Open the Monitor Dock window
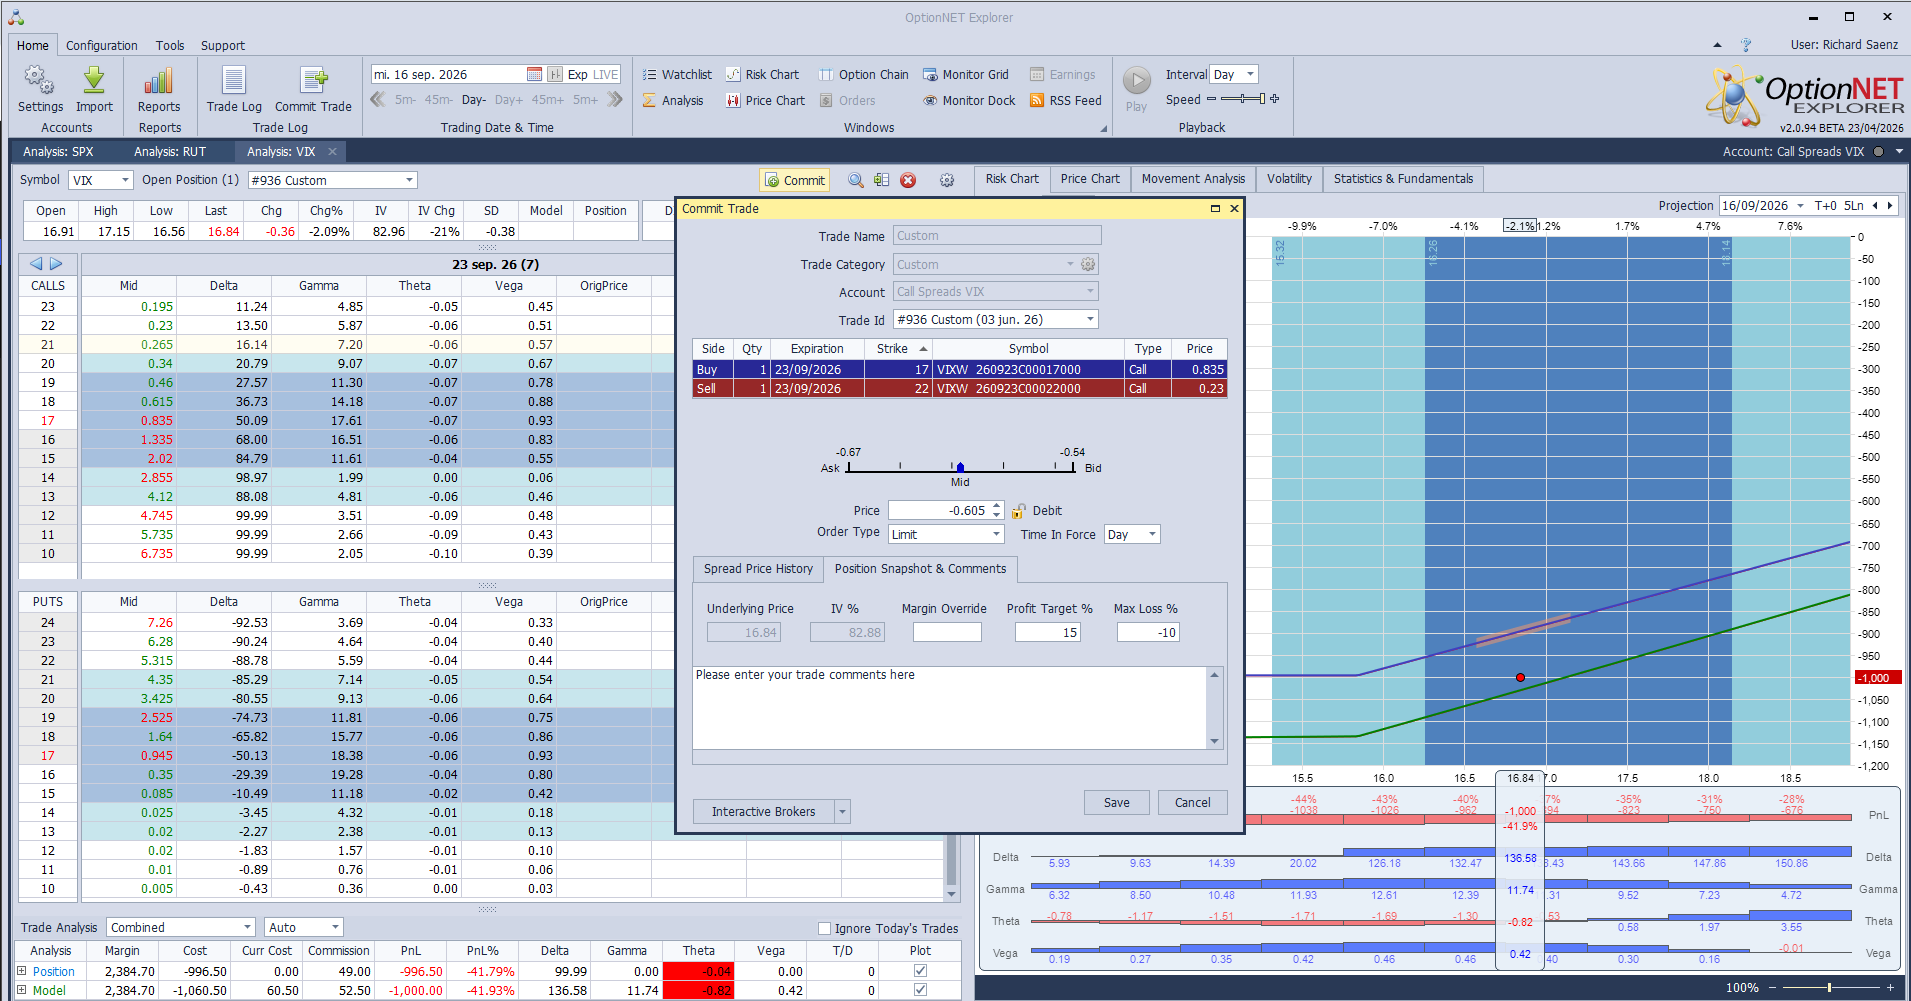 point(969,100)
